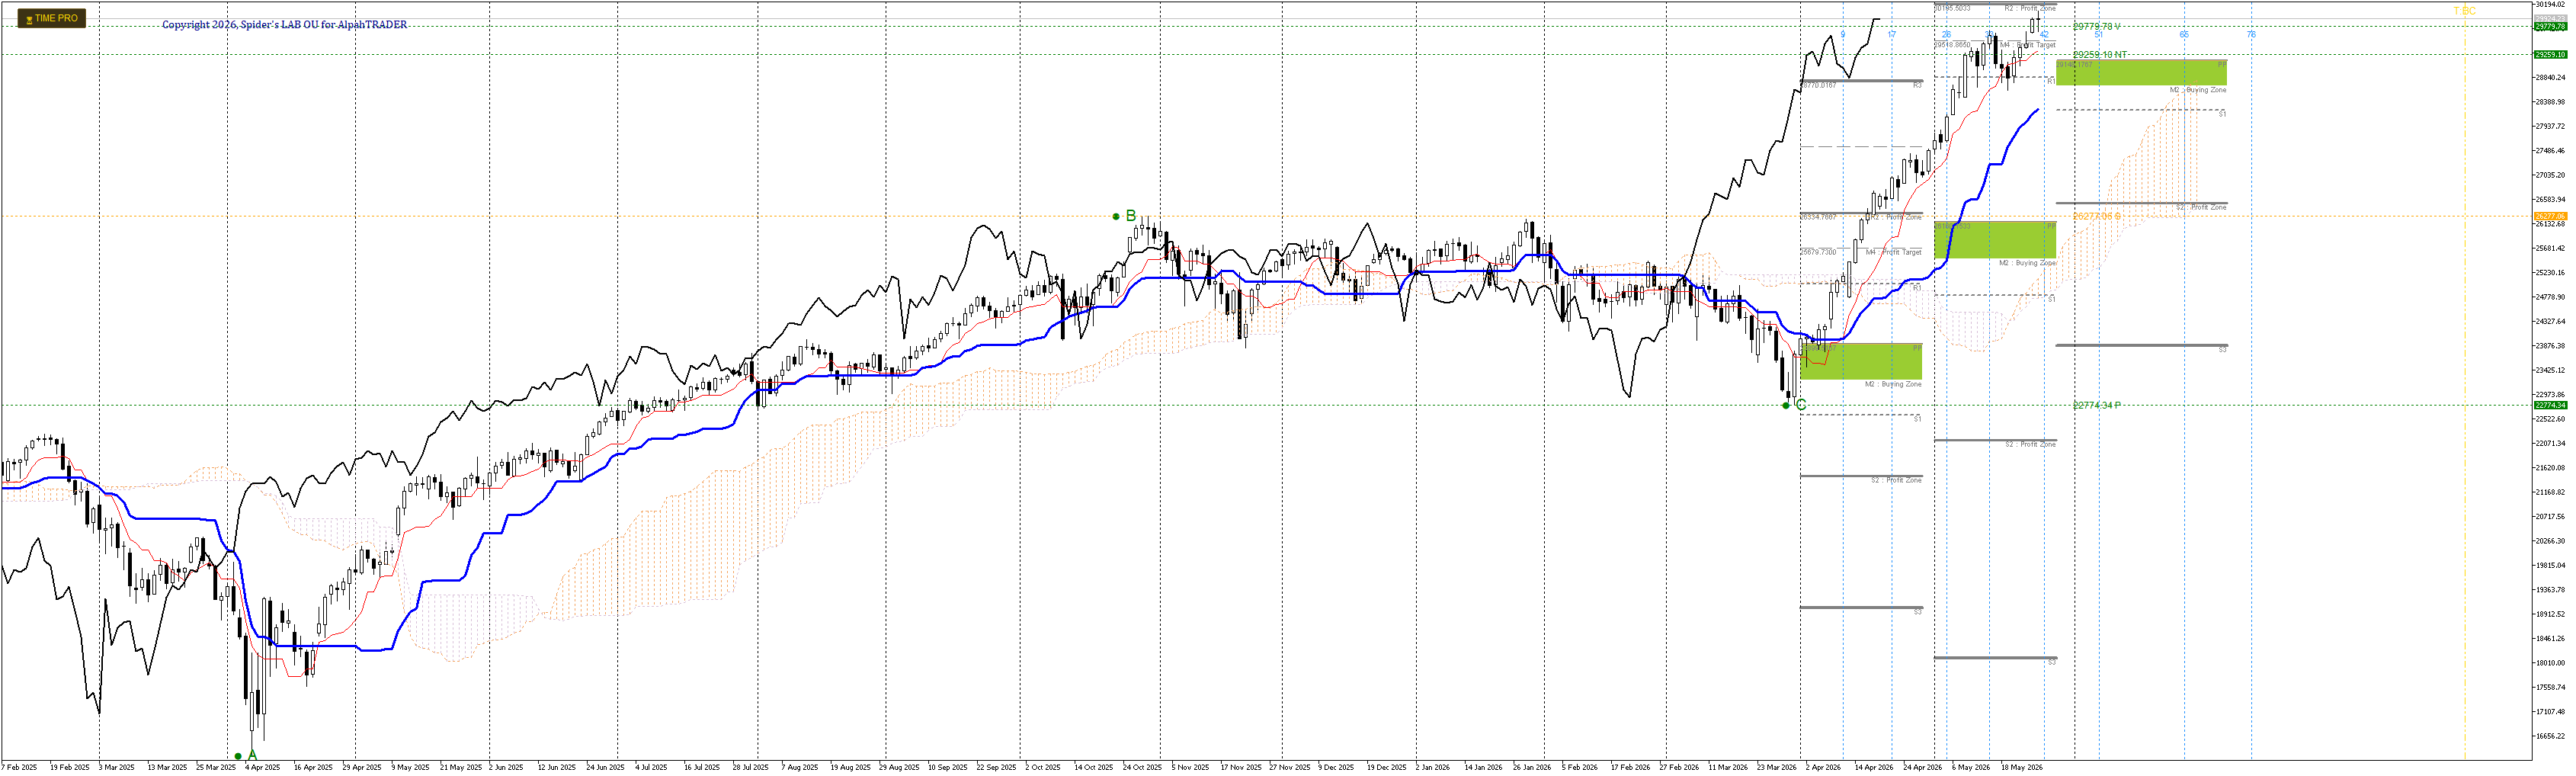Click the 16656.22 bottom price scale value
This screenshot has width=2576, height=776.
2552,736
